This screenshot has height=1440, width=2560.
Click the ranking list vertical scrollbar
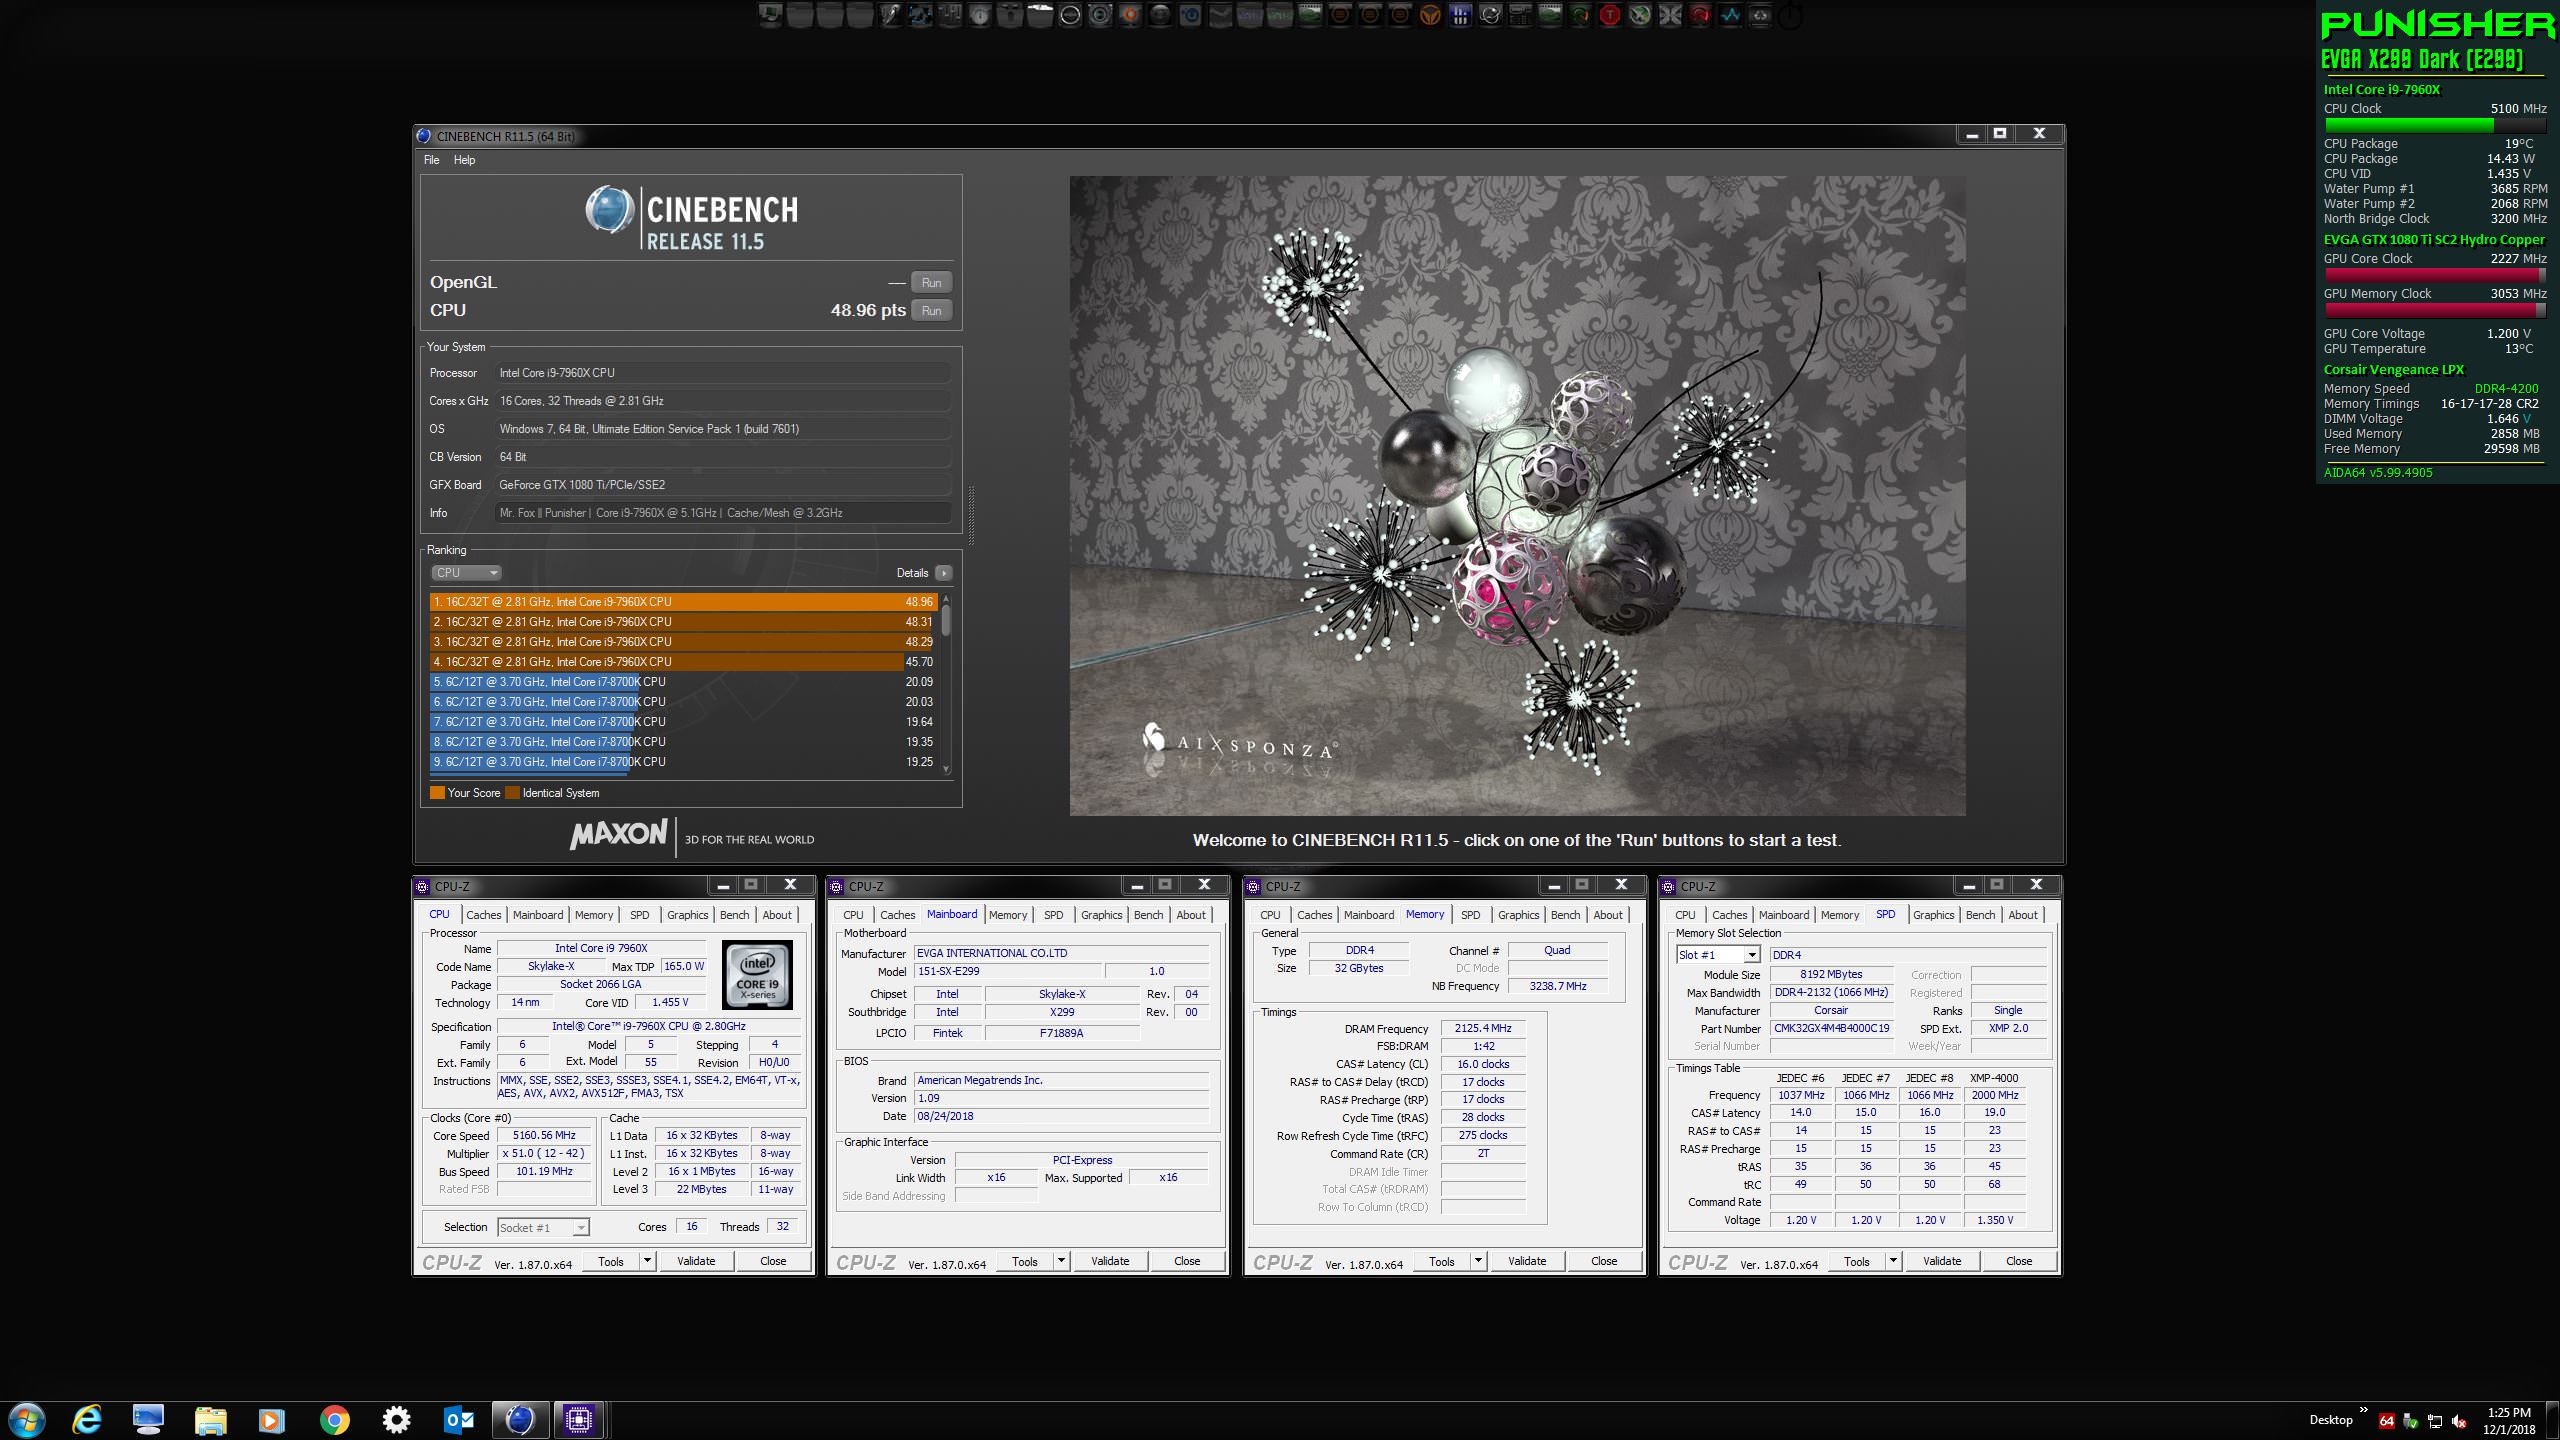point(946,685)
